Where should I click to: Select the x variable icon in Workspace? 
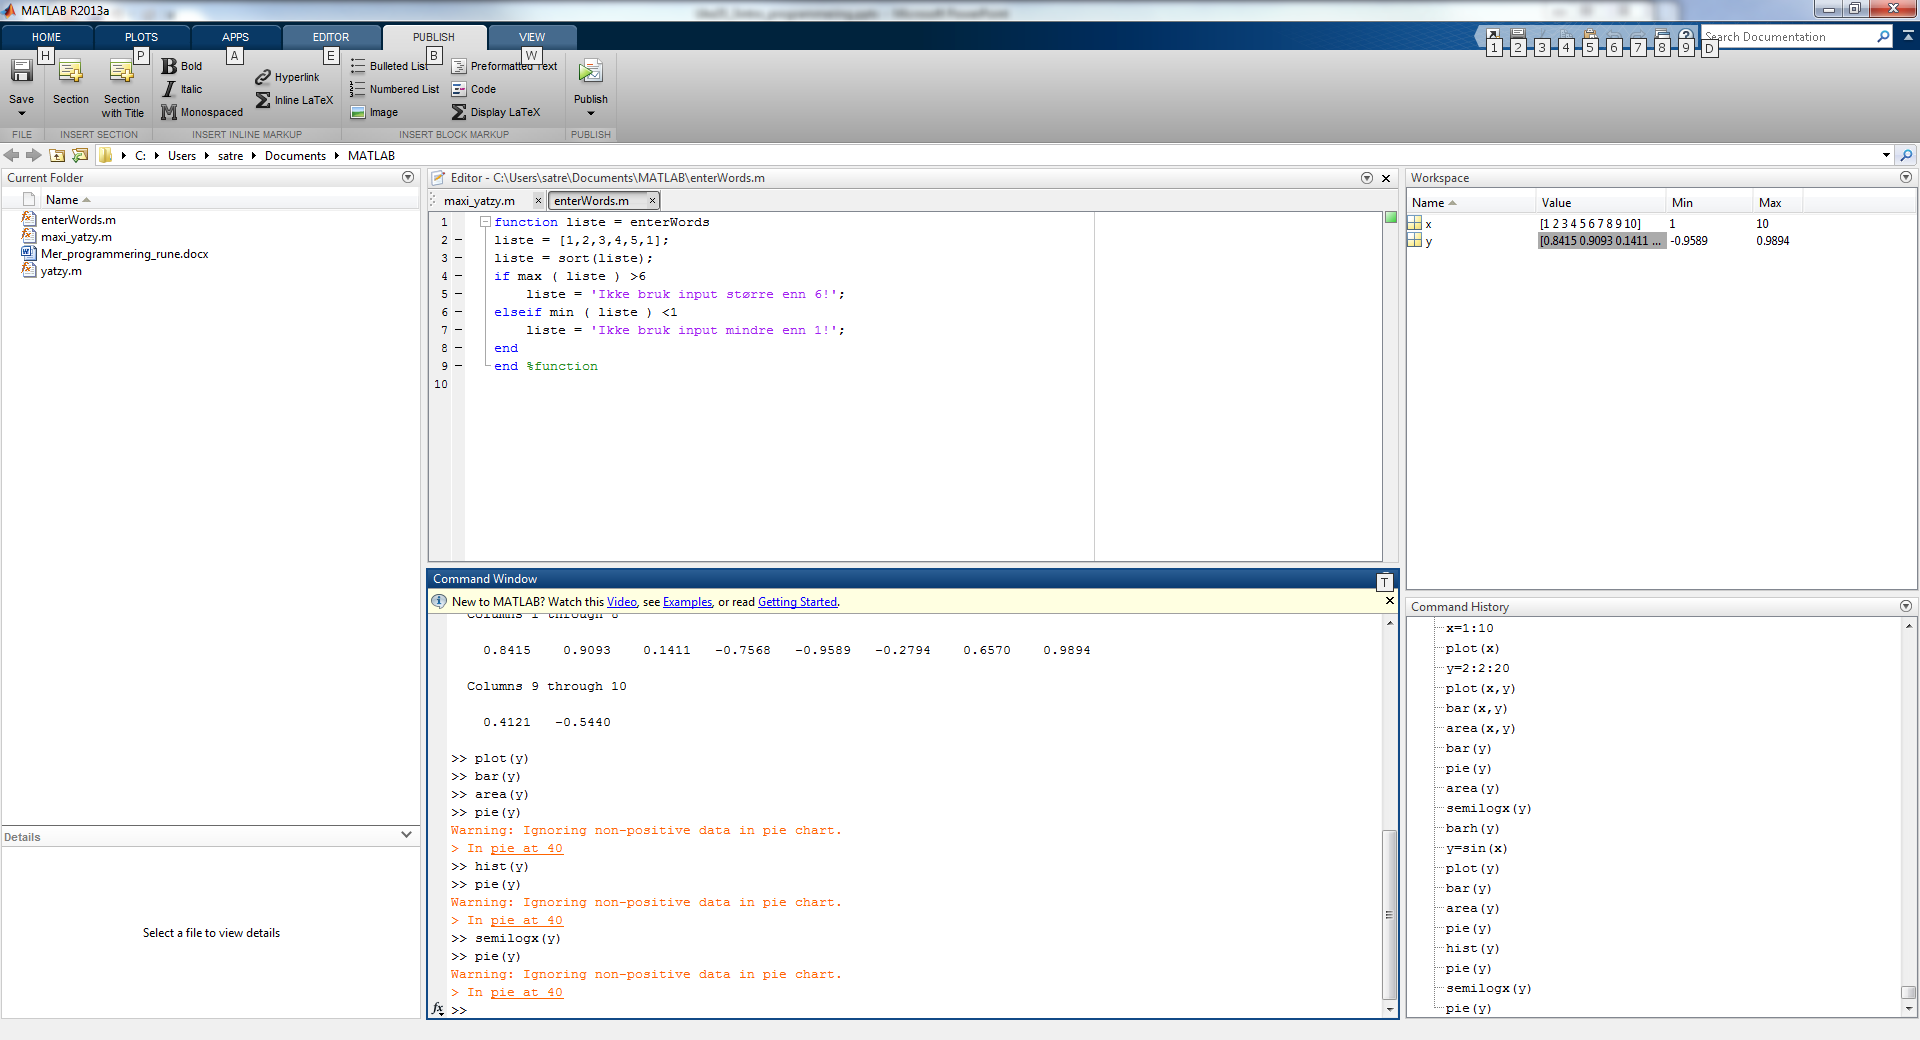tap(1415, 224)
